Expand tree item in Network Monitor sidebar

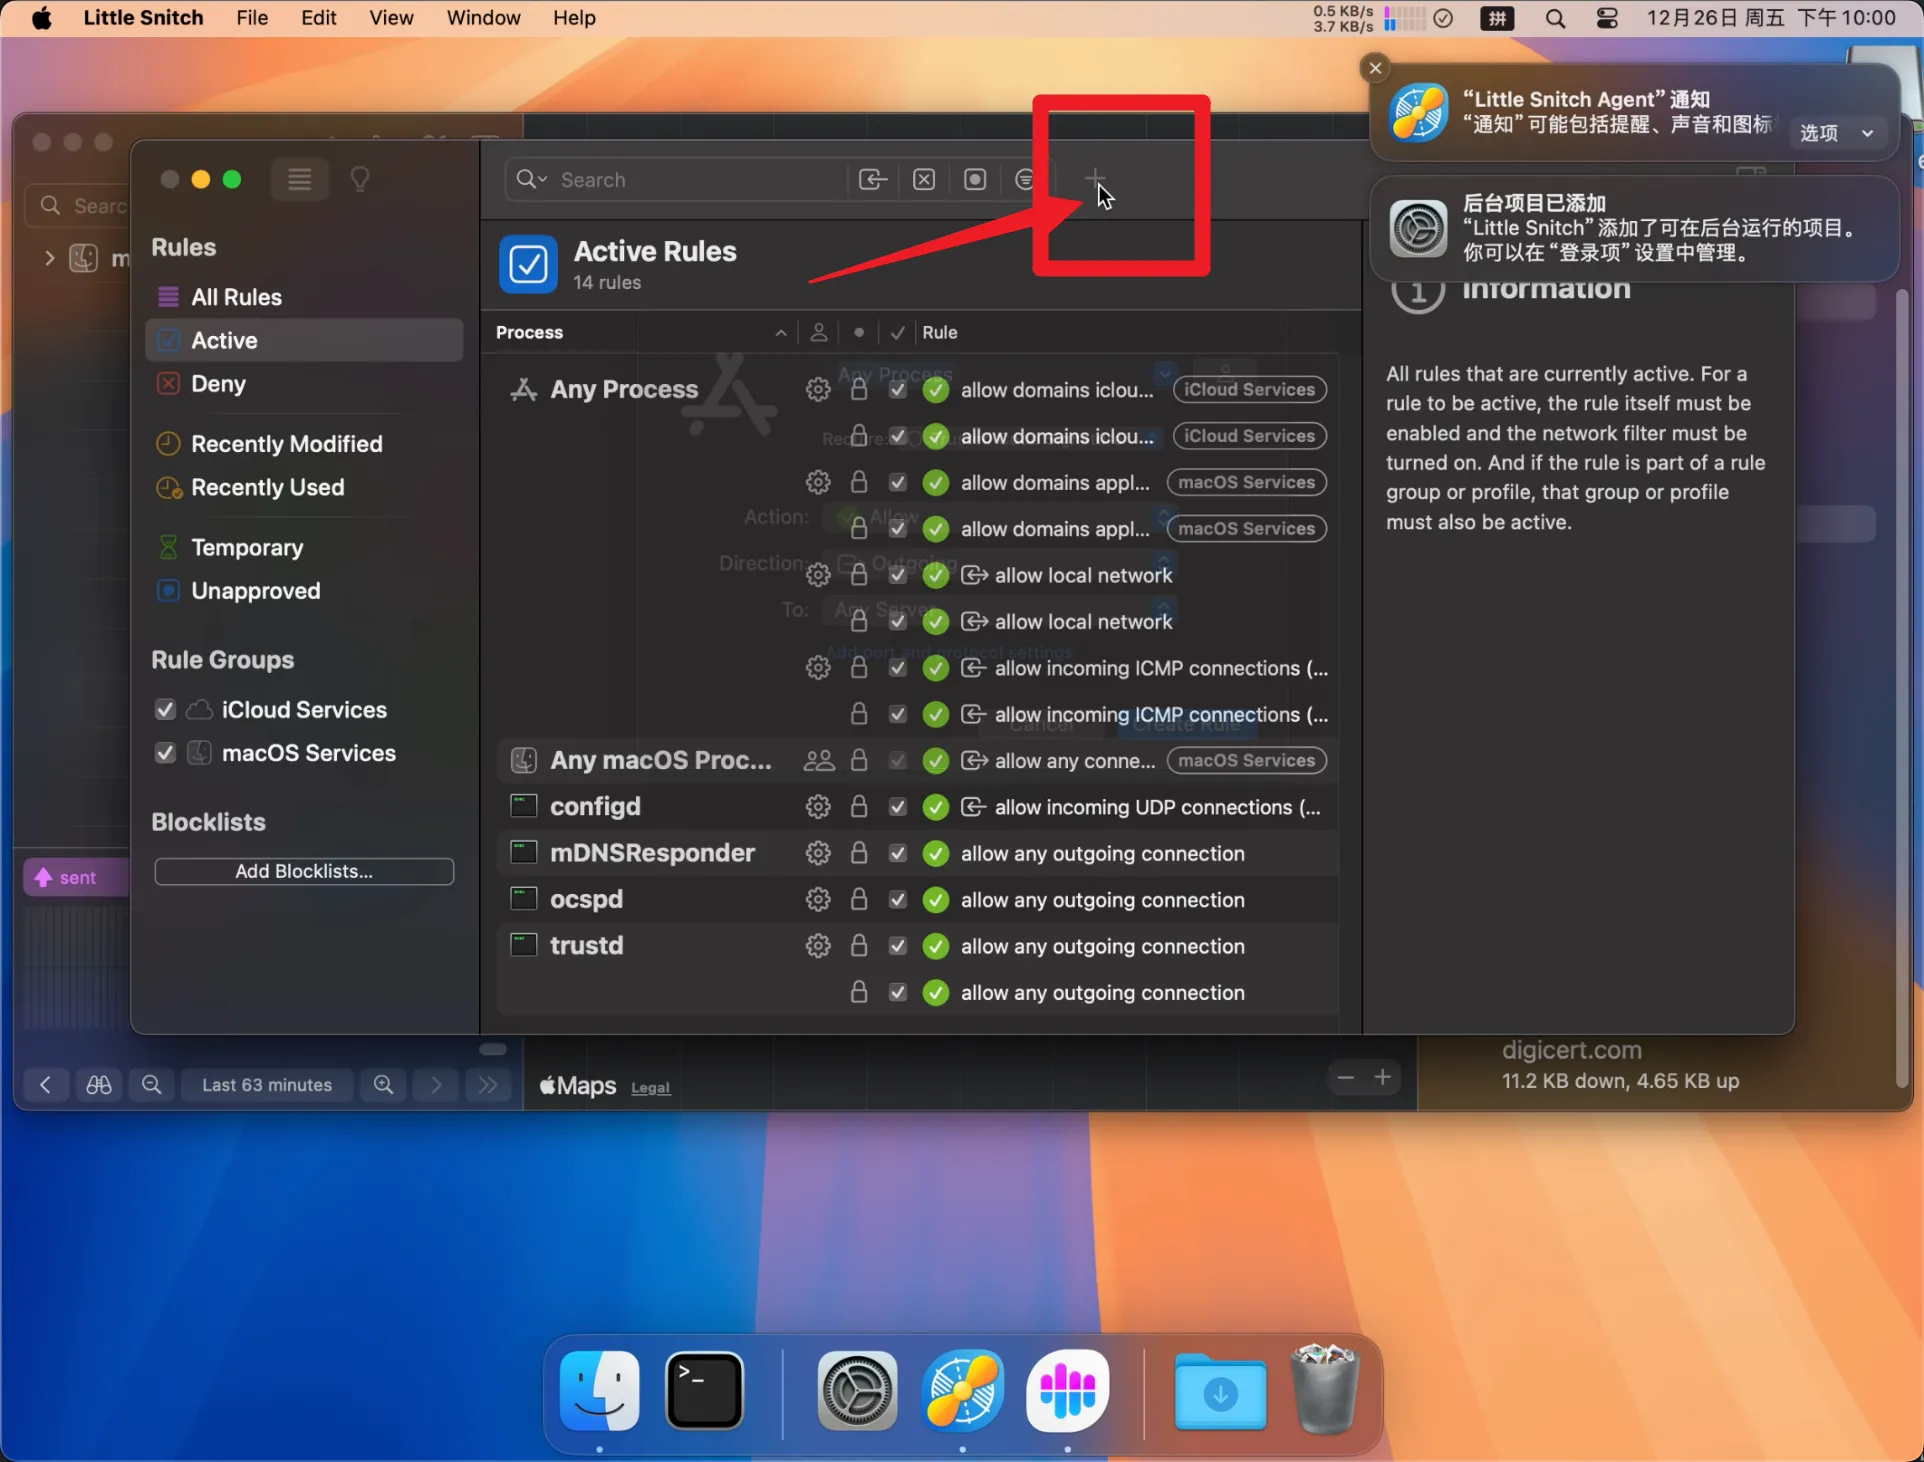(49, 258)
